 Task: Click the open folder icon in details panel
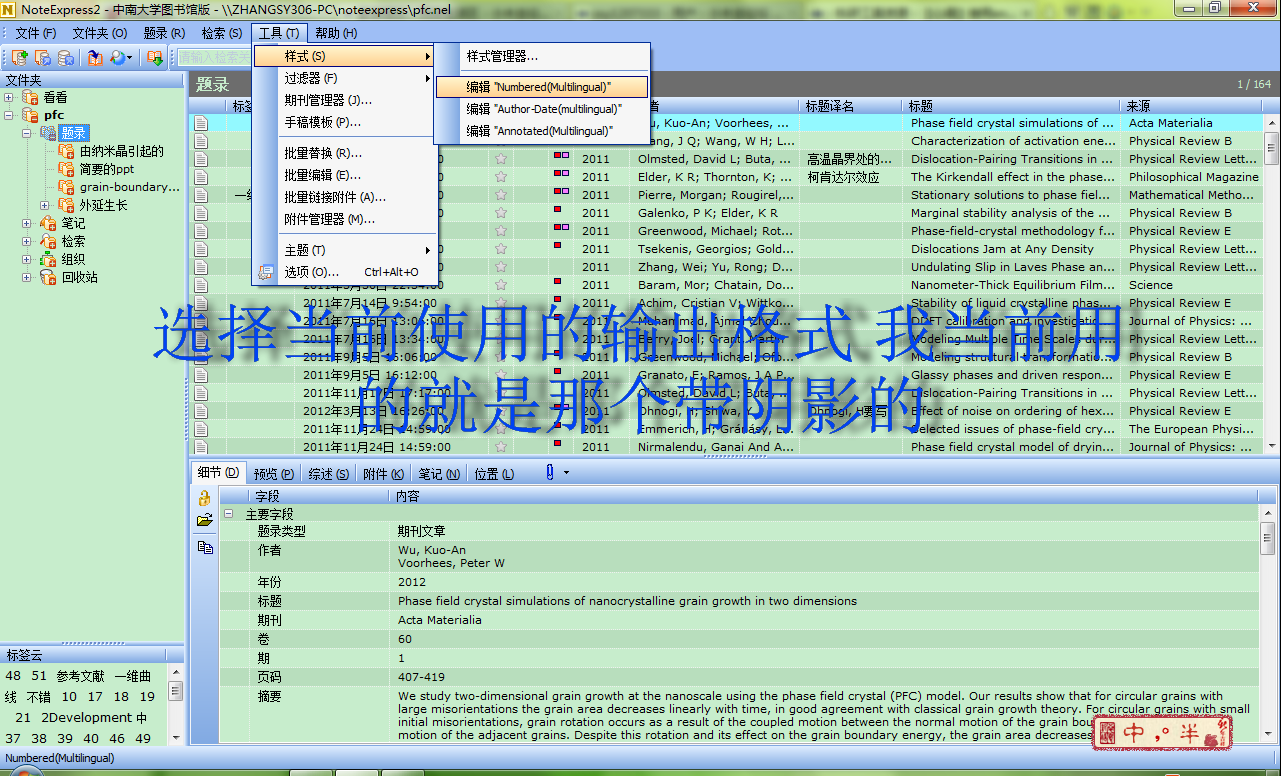(x=205, y=521)
